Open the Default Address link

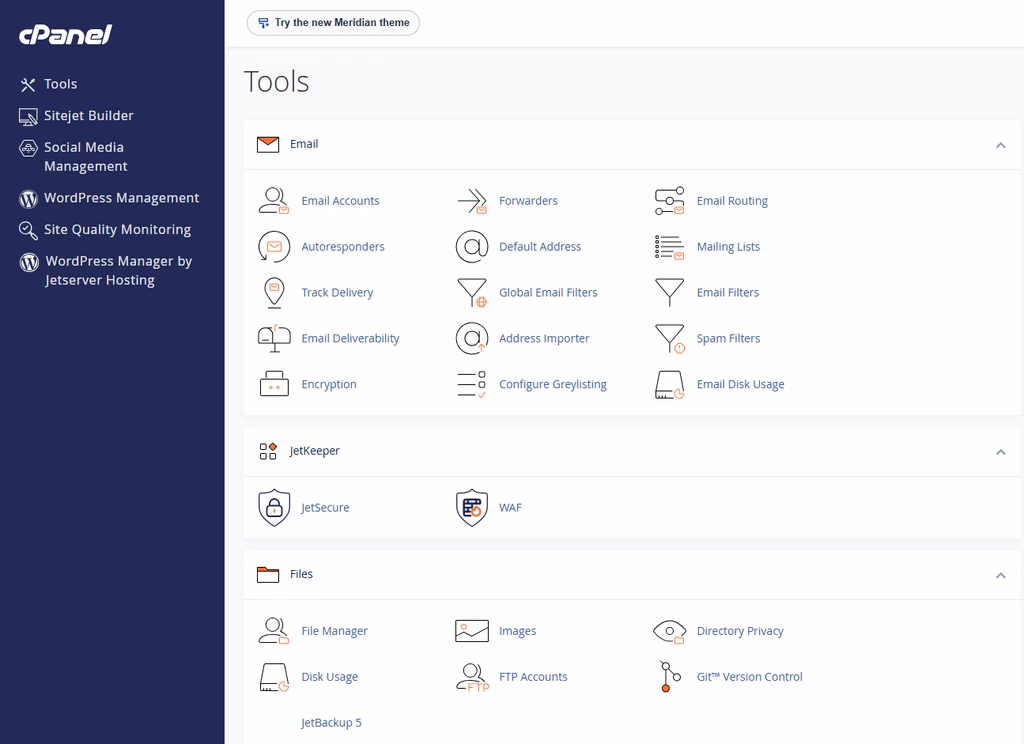pos(540,247)
